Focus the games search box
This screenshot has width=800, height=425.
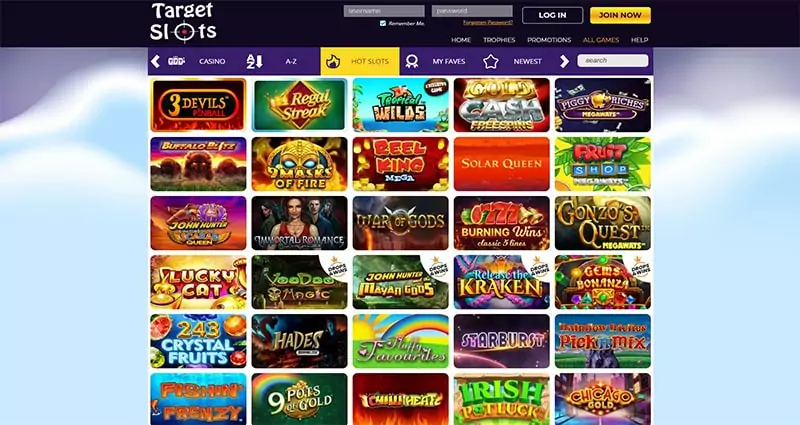pos(613,60)
